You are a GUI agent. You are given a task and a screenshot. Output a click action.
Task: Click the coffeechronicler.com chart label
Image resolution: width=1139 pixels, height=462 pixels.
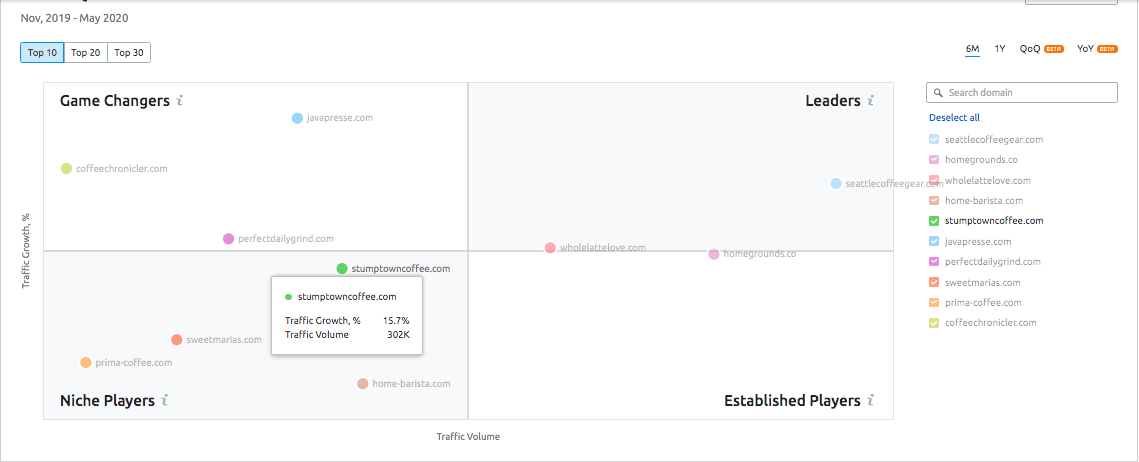(122, 169)
